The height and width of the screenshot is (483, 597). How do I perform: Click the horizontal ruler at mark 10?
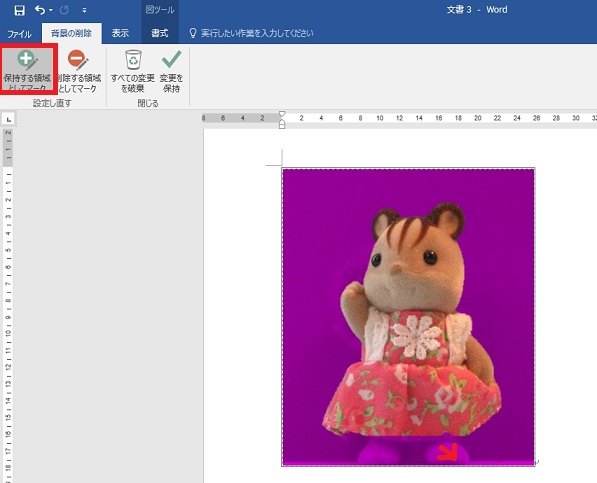point(380,118)
